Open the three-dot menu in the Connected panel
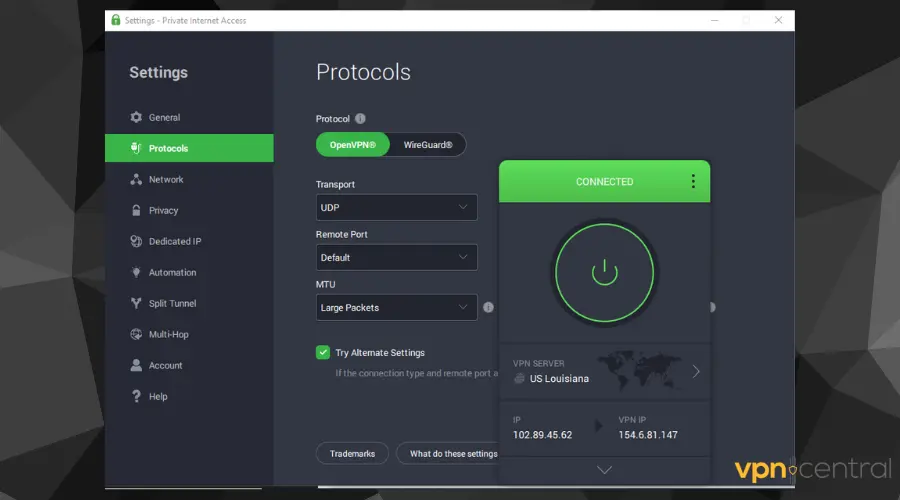The image size is (900, 500). pyautogui.click(x=692, y=182)
